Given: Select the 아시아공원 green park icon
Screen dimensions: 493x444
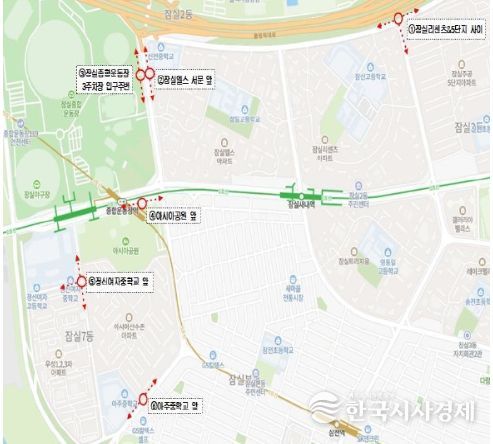Looking at the screenshot, I should click(125, 241).
